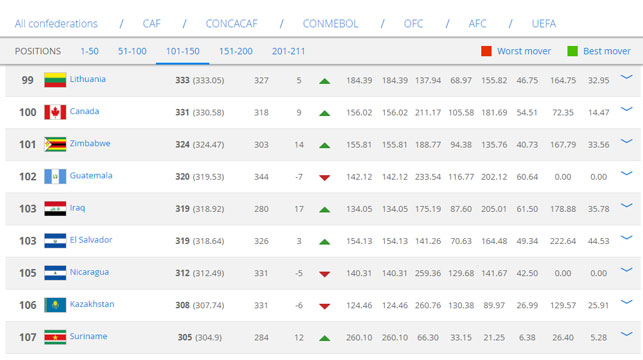
Task: Click the green up arrow in El Salvador row
Action: coord(324,242)
